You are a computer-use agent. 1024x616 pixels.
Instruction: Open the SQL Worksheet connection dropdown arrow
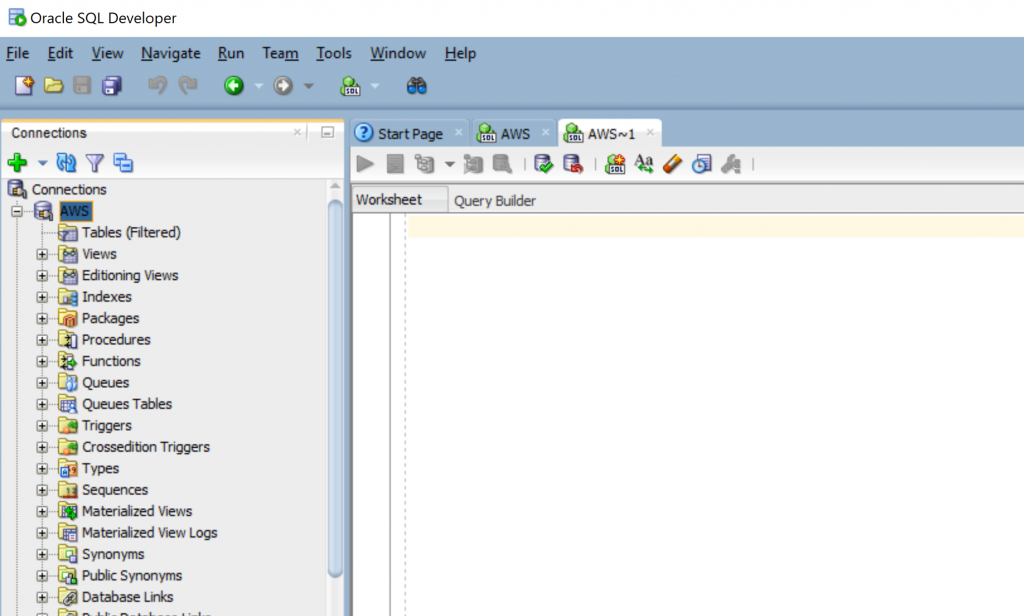(375, 86)
